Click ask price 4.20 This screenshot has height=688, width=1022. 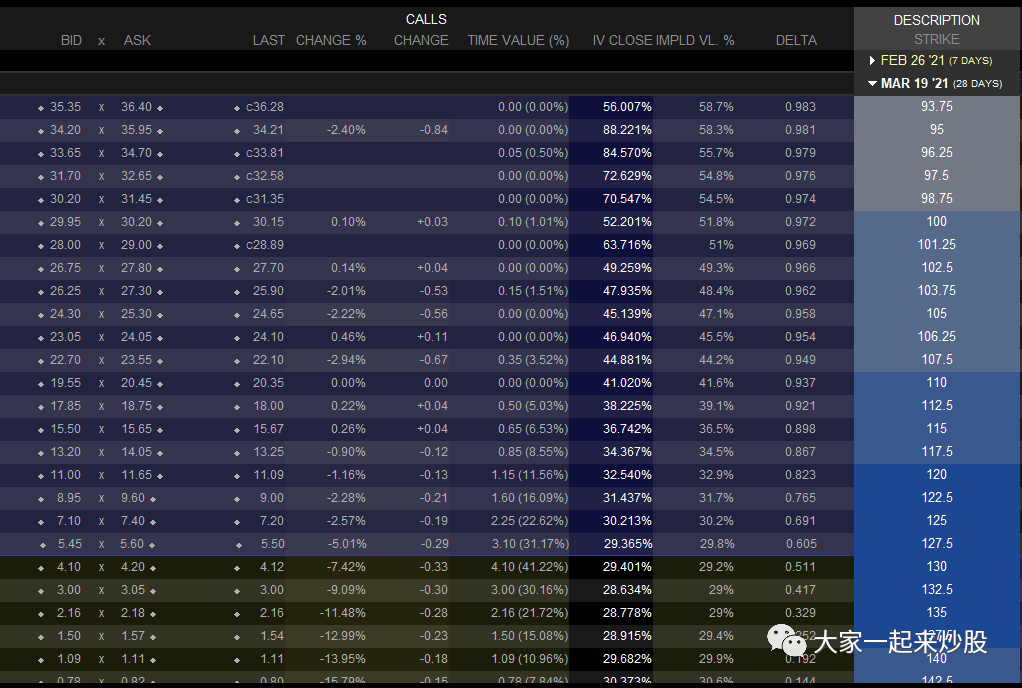click(x=133, y=567)
